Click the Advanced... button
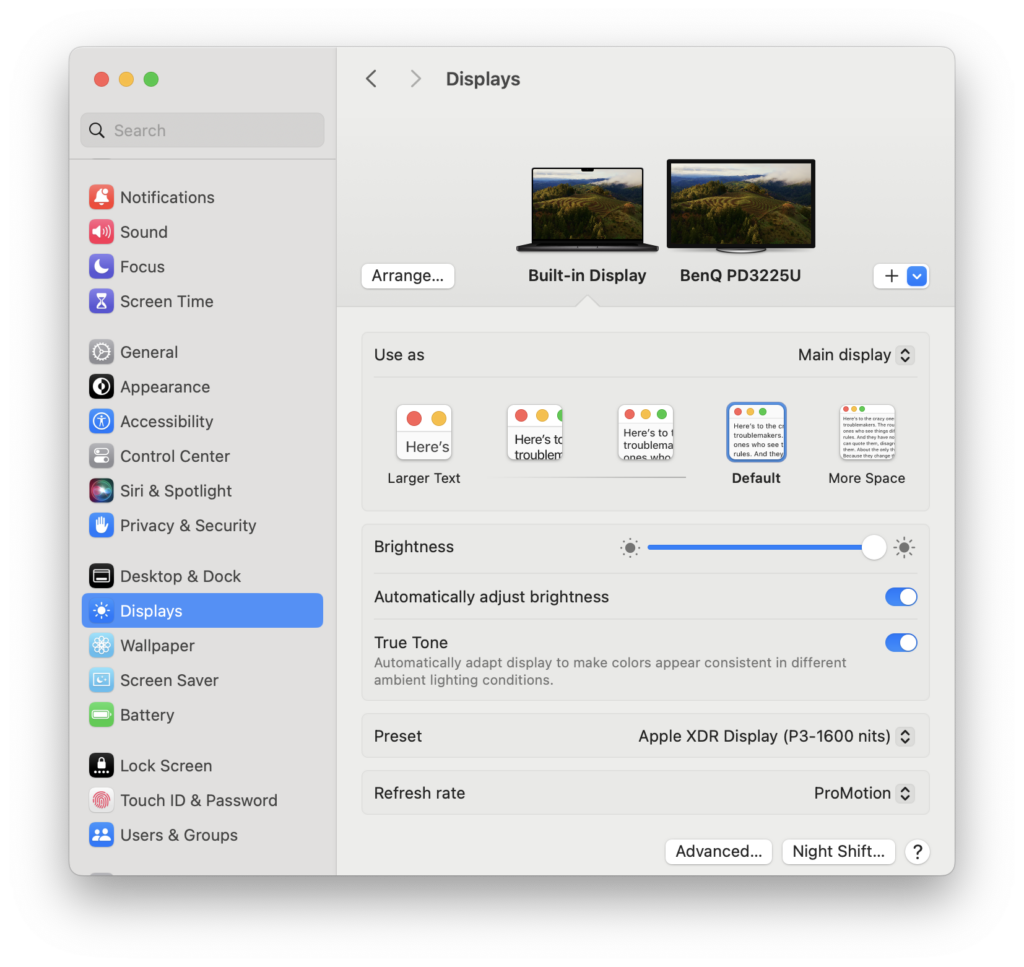The width and height of the screenshot is (1024, 967). [x=718, y=851]
